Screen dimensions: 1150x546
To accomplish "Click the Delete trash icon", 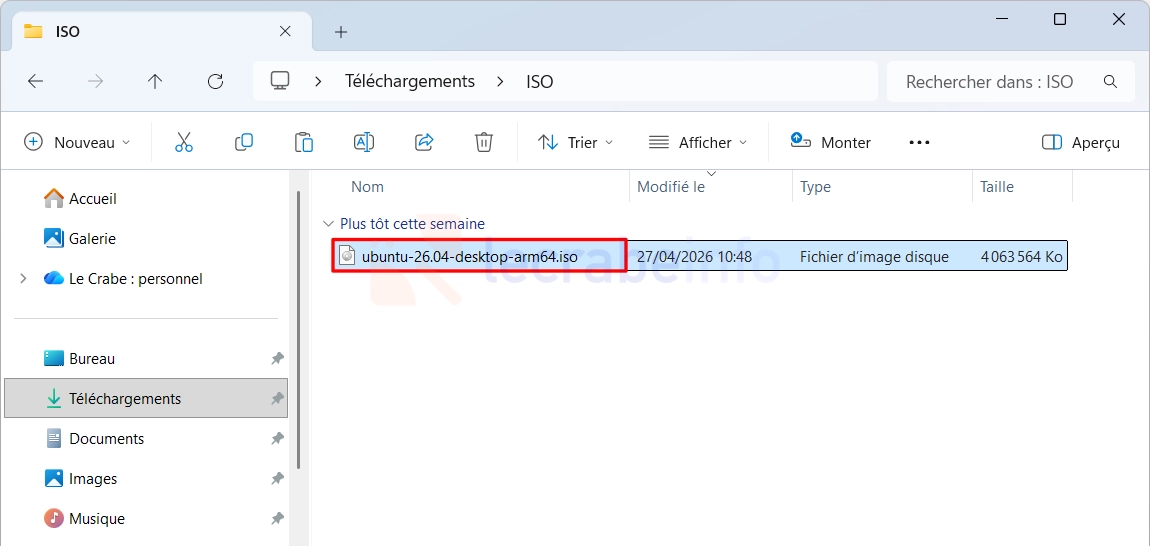I will tap(484, 142).
